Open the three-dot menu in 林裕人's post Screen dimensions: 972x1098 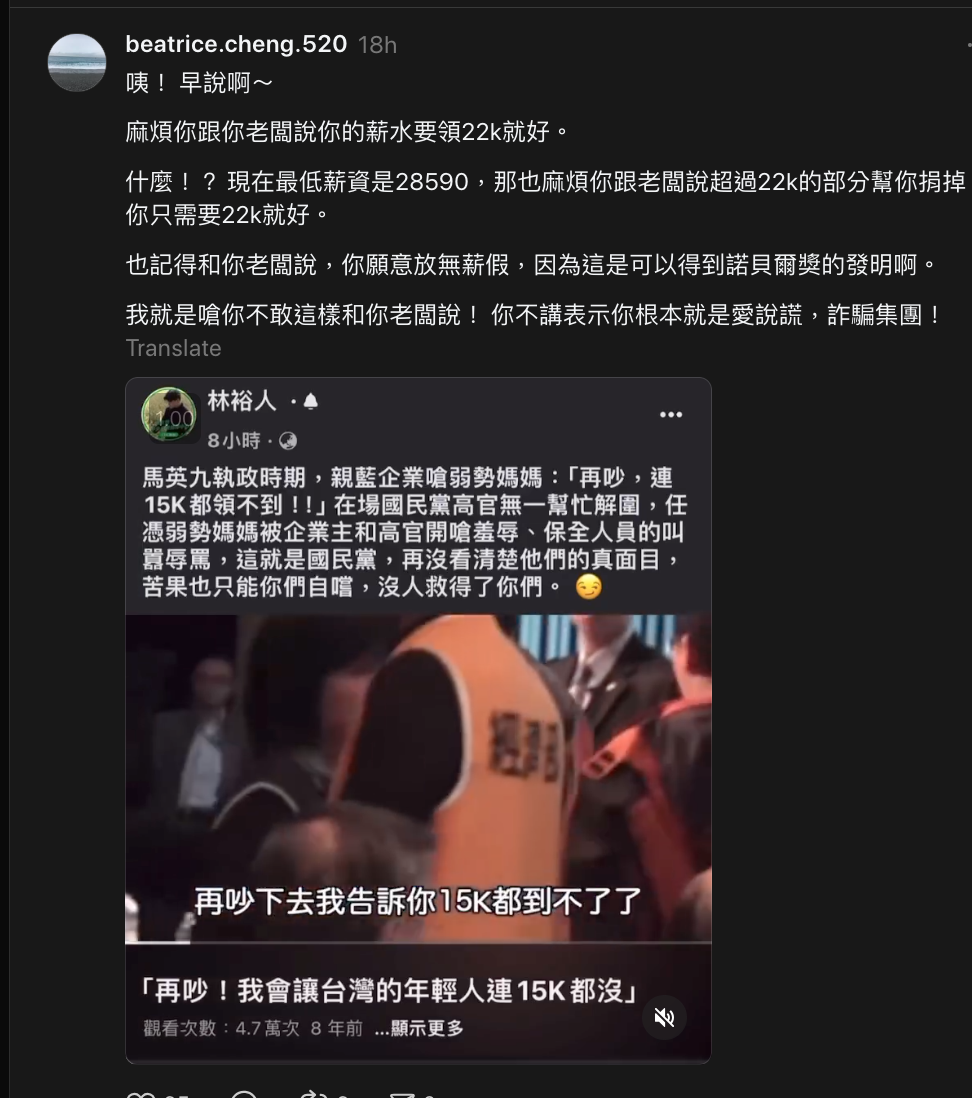671,415
